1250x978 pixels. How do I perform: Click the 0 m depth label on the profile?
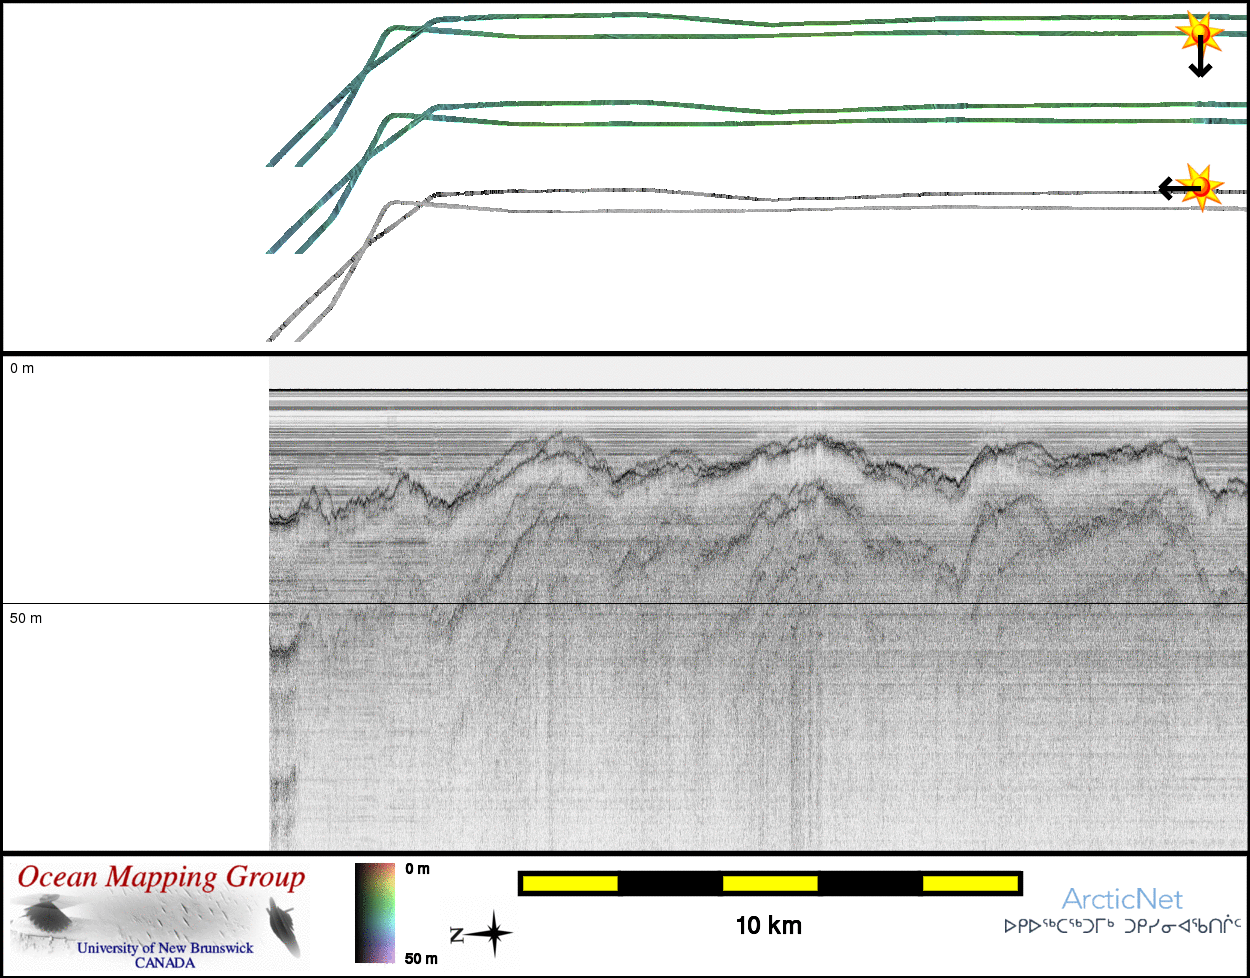[x=22, y=369]
